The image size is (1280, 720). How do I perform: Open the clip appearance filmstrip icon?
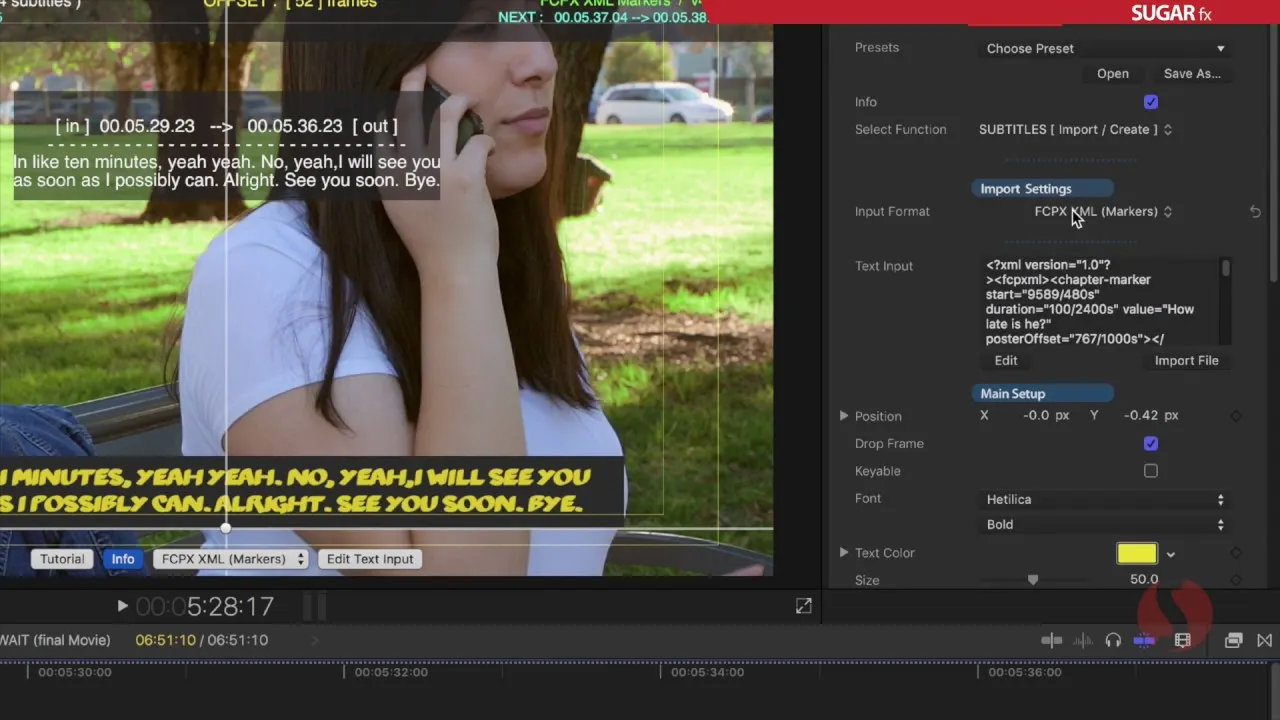[1183, 640]
